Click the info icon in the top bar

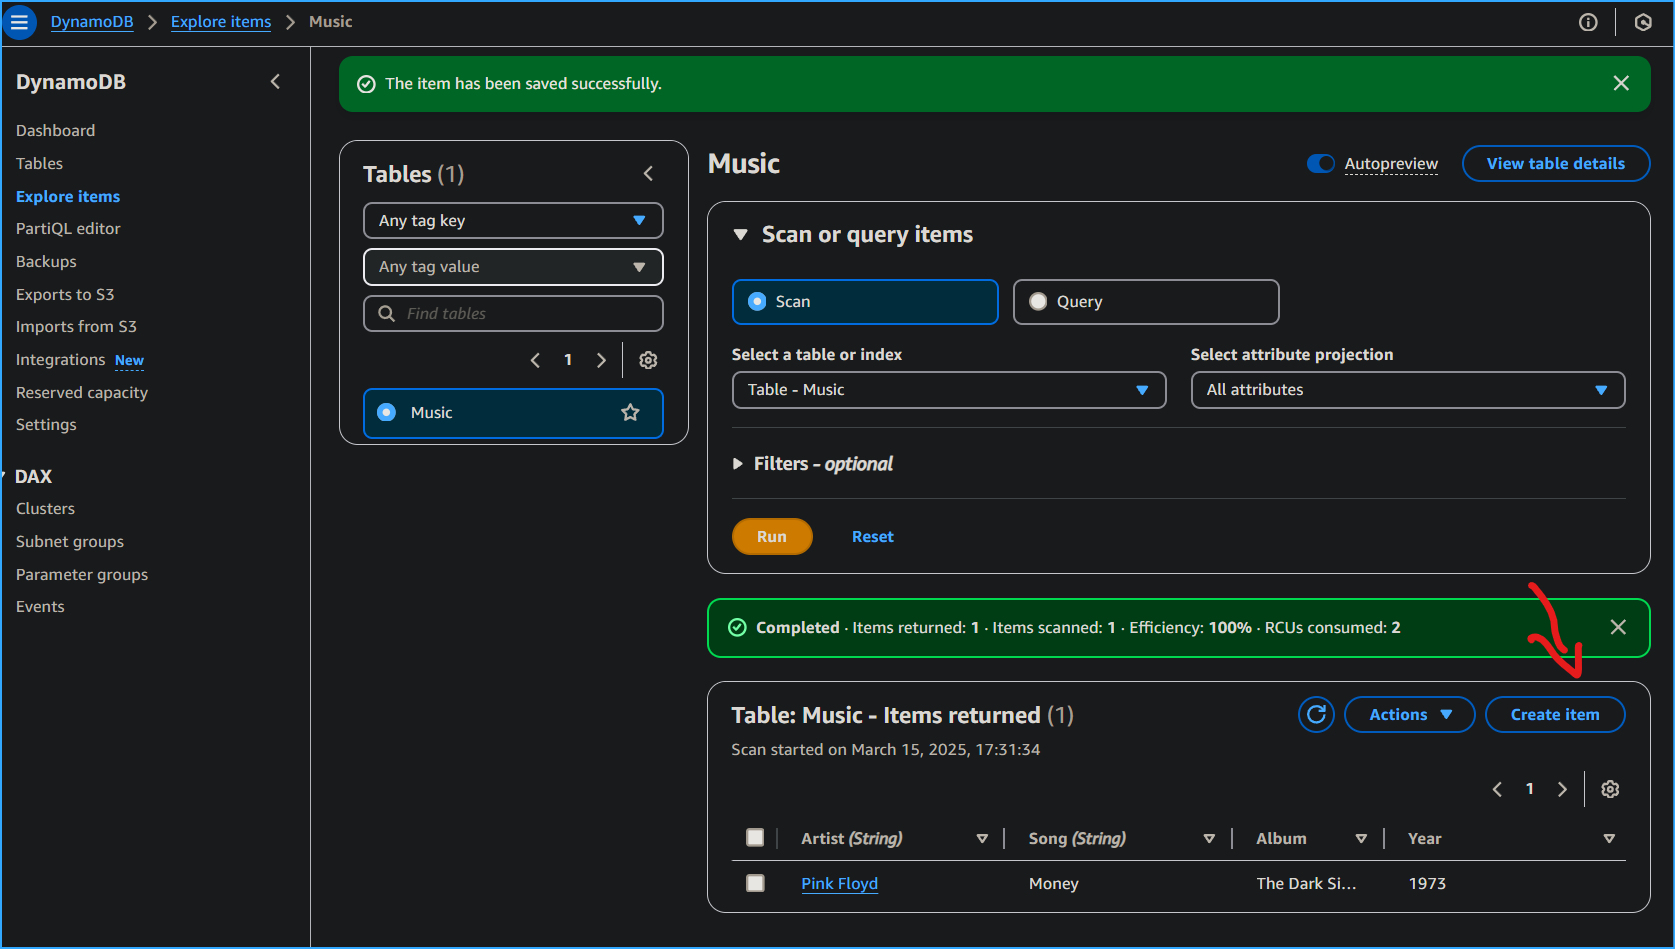[x=1588, y=22]
